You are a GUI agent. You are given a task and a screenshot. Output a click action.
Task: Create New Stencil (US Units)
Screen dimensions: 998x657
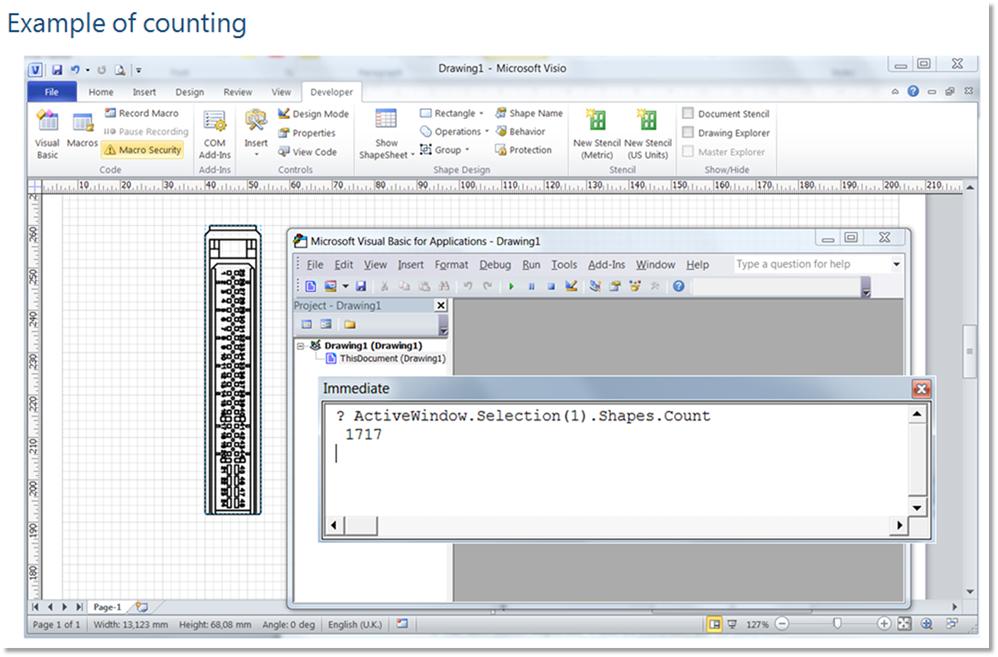[648, 134]
